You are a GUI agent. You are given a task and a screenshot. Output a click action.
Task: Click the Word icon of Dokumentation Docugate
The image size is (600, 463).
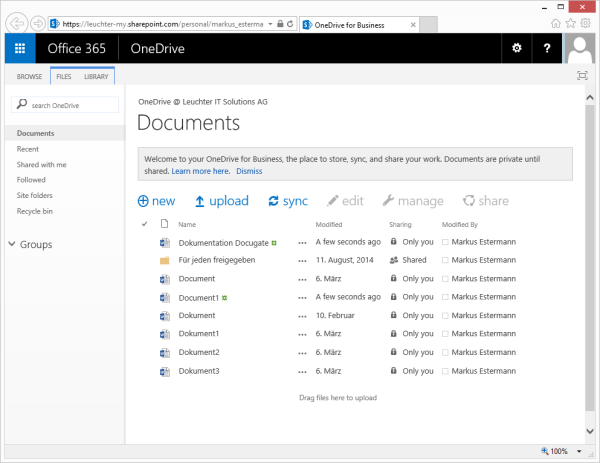click(165, 243)
